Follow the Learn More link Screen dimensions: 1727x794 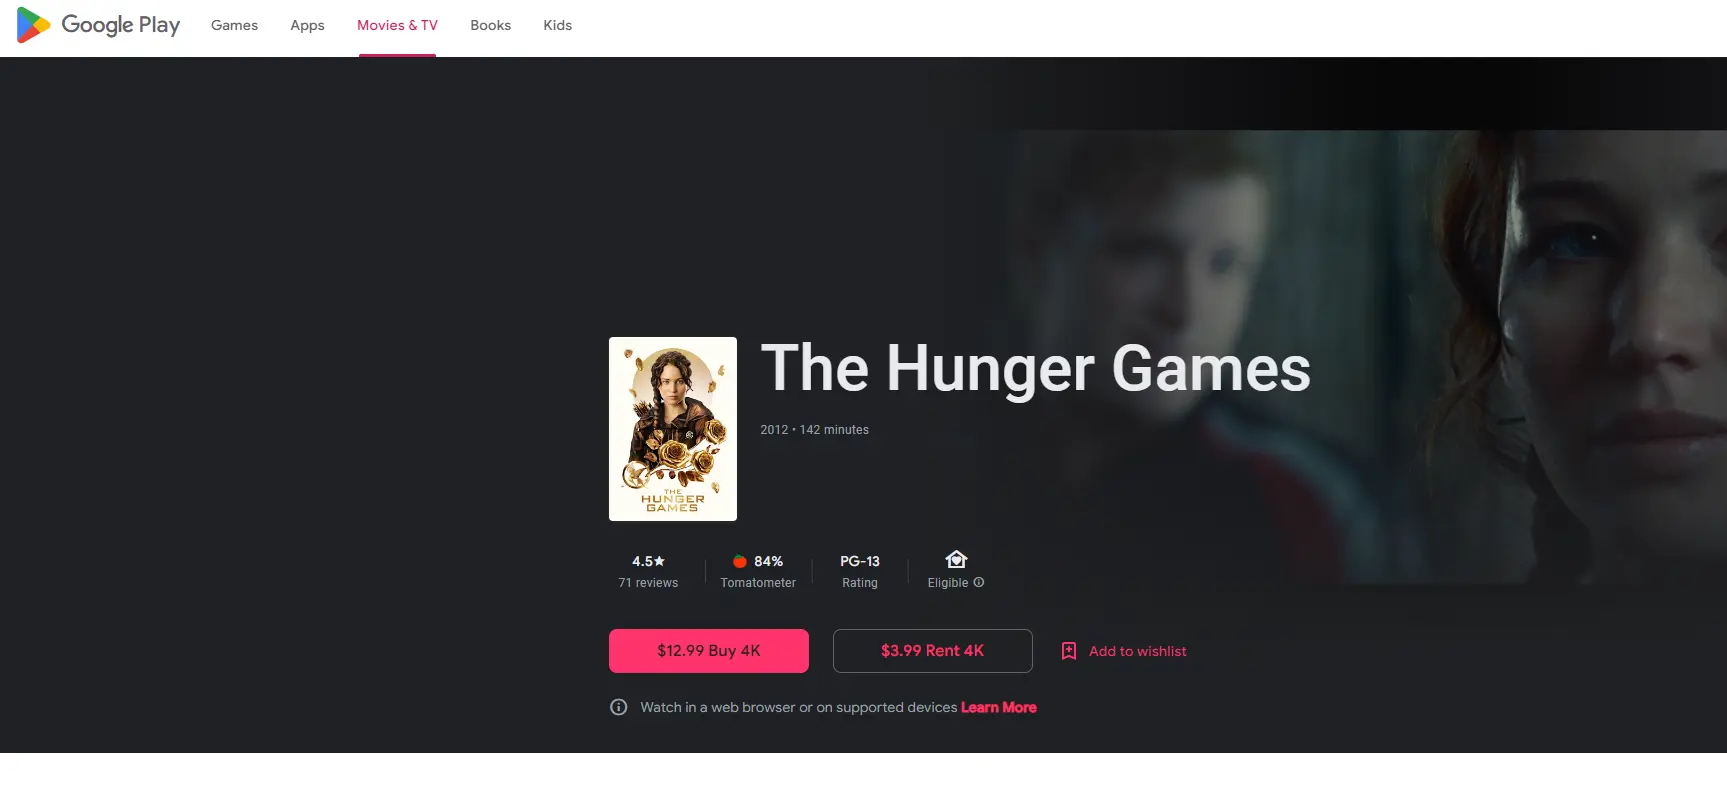coord(999,707)
